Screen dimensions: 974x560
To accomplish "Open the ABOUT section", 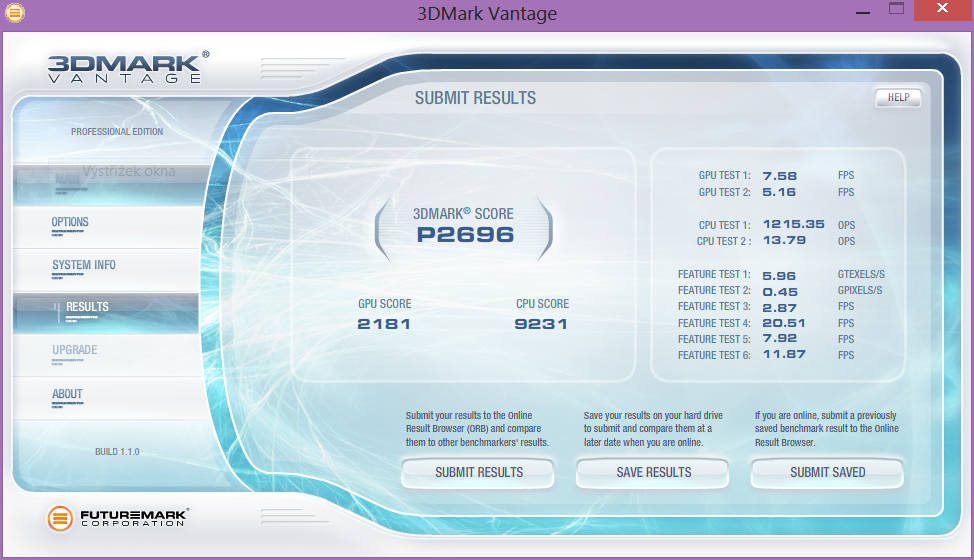I will pos(67,394).
